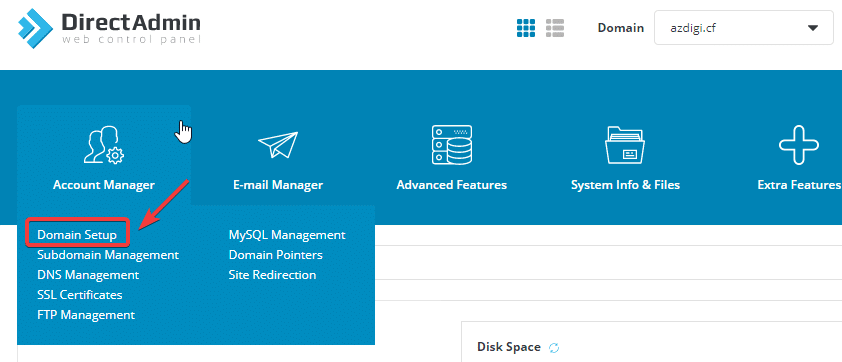The image size is (842, 362).
Task: Click the System Info & Files folder icon
Action: (x=626, y=145)
